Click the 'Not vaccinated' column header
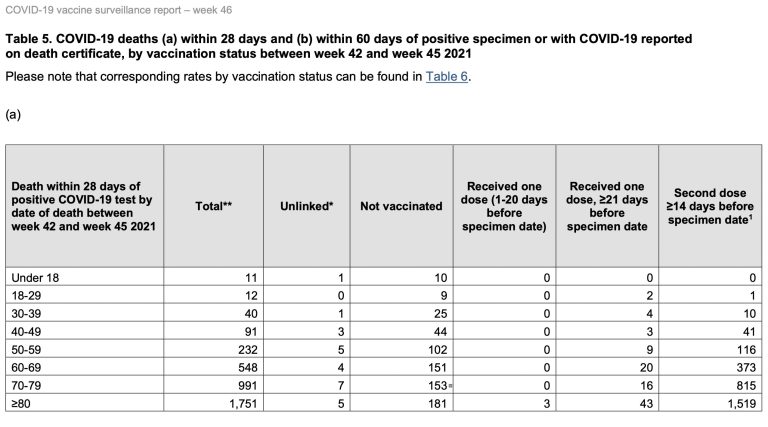This screenshot has width=768, height=427. [x=400, y=205]
